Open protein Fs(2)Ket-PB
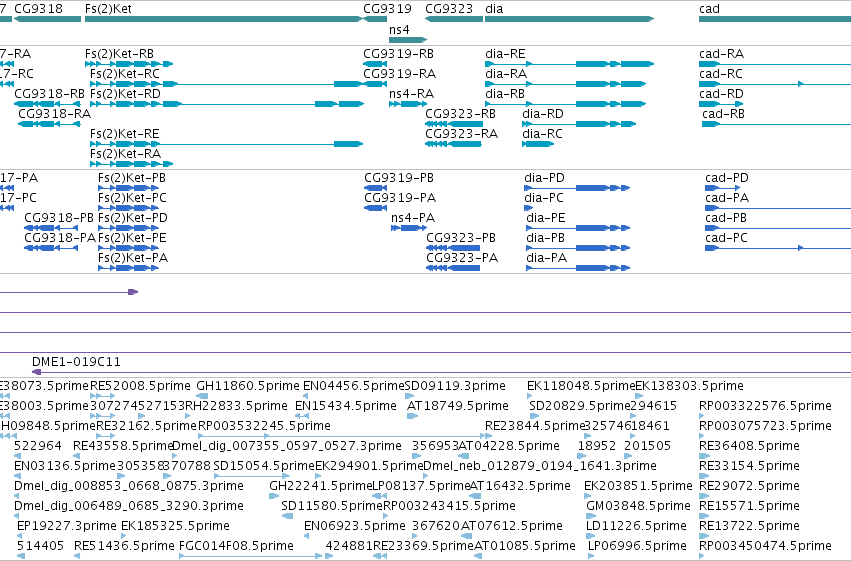The height and width of the screenshot is (561, 851). tap(129, 188)
